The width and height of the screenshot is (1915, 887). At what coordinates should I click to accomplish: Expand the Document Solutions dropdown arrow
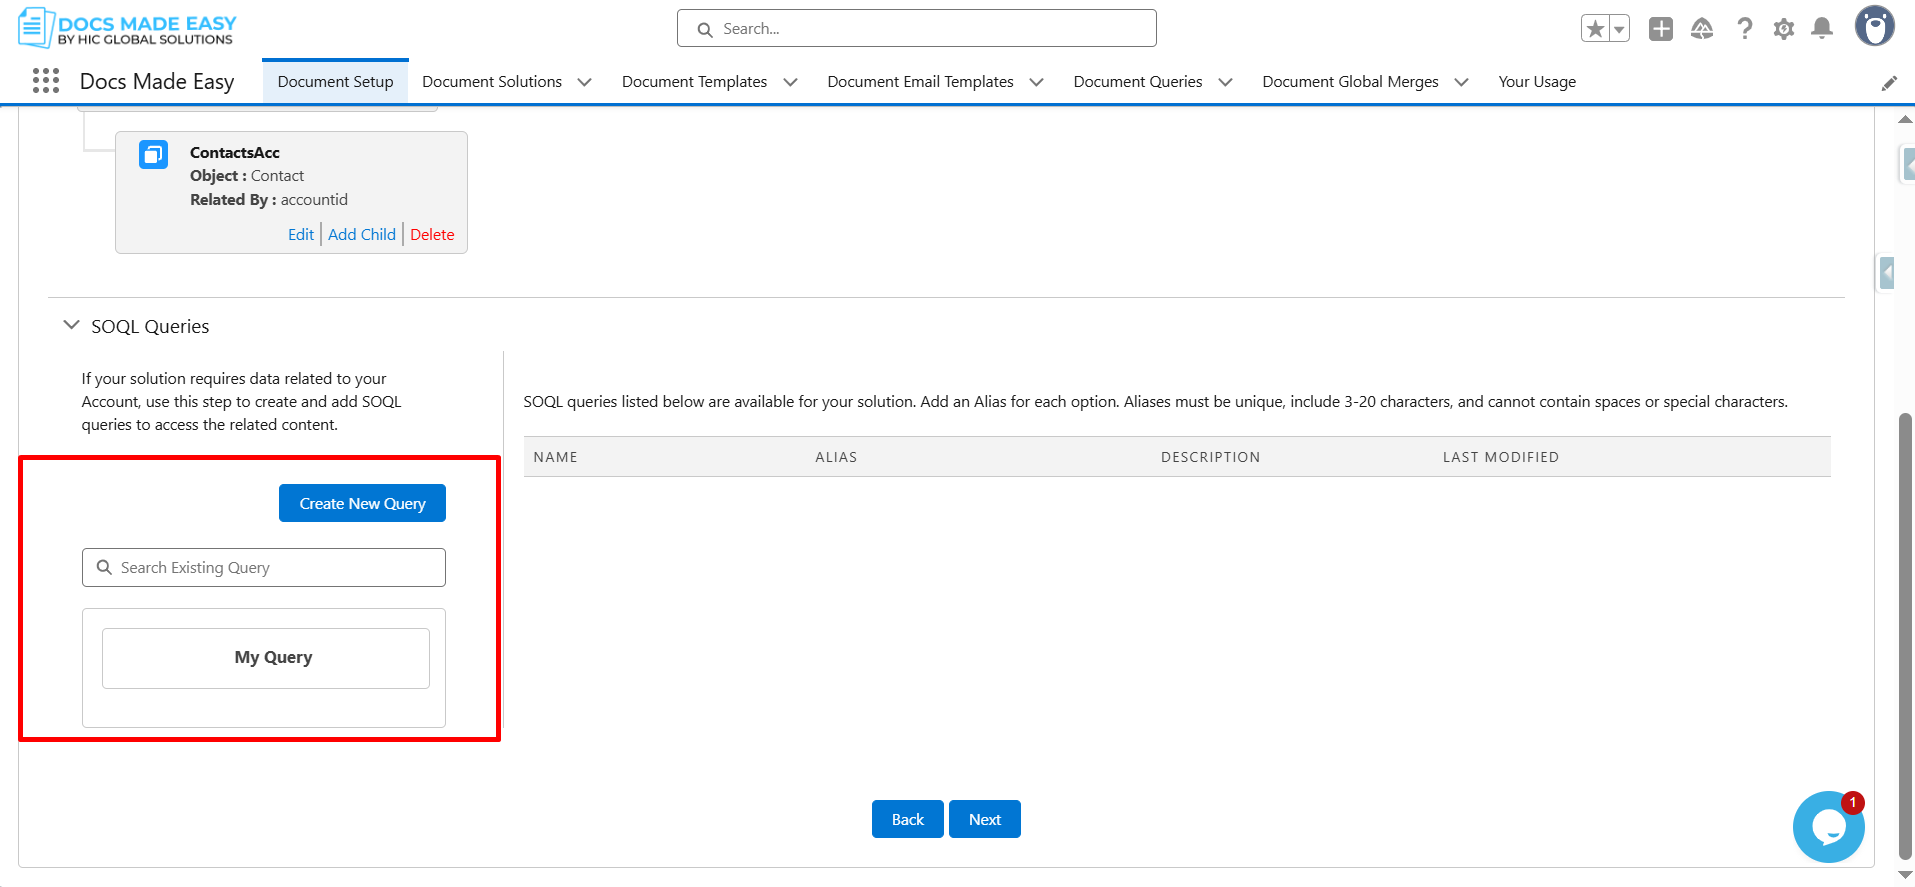585,82
